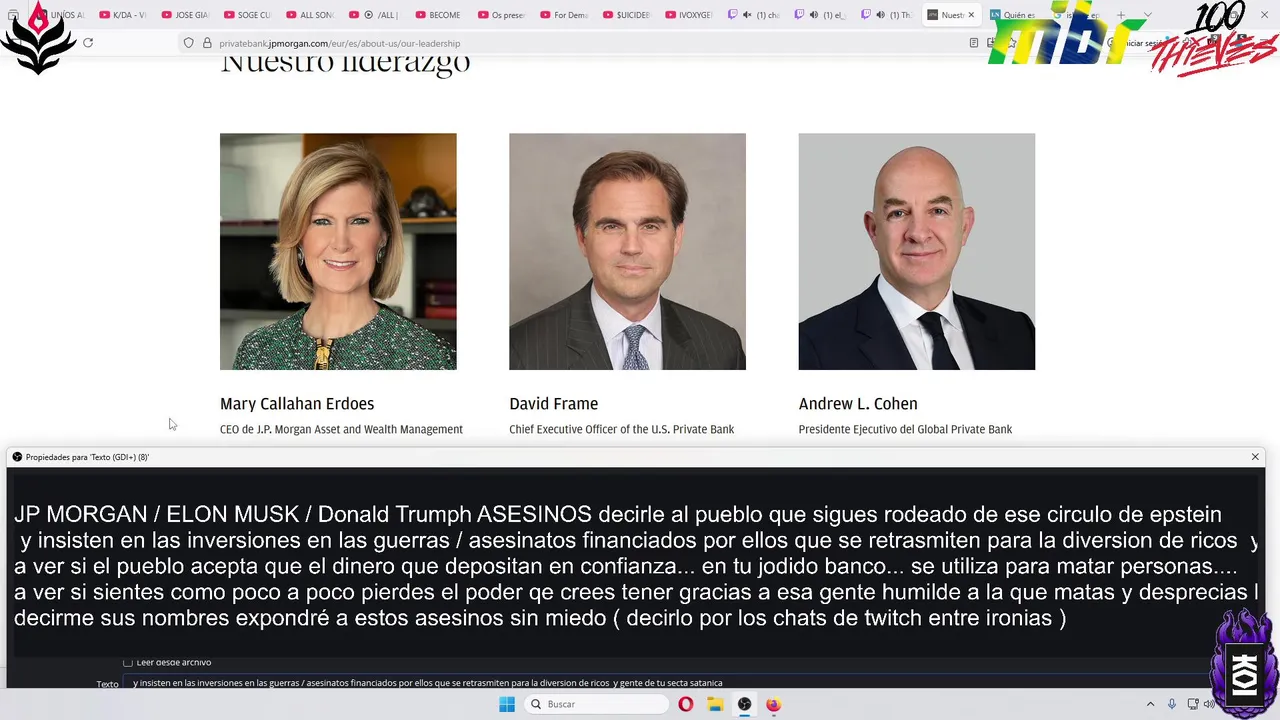Switch to the /ALL | tab
The height and width of the screenshot is (720, 1280).
(373, 15)
